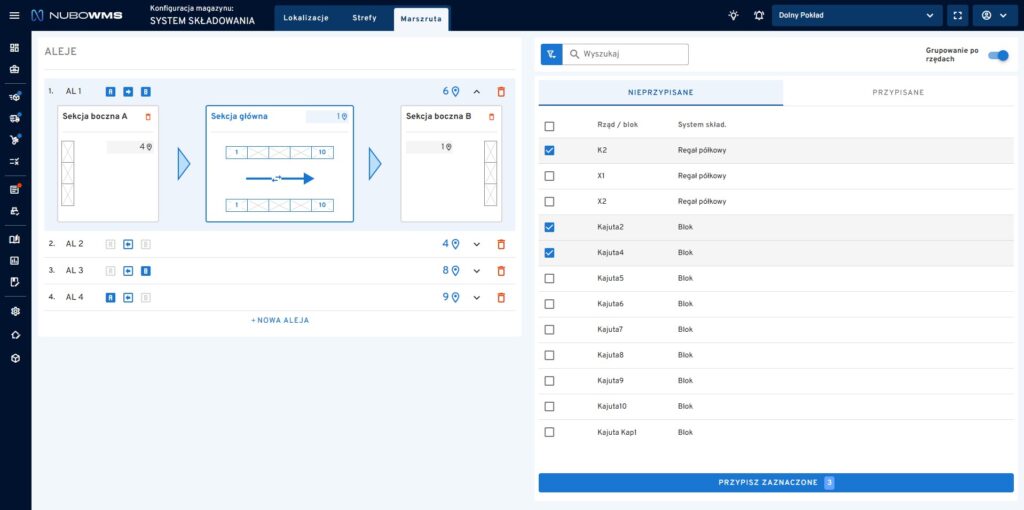Delete aisle AL 1 with trash icon

(x=501, y=92)
